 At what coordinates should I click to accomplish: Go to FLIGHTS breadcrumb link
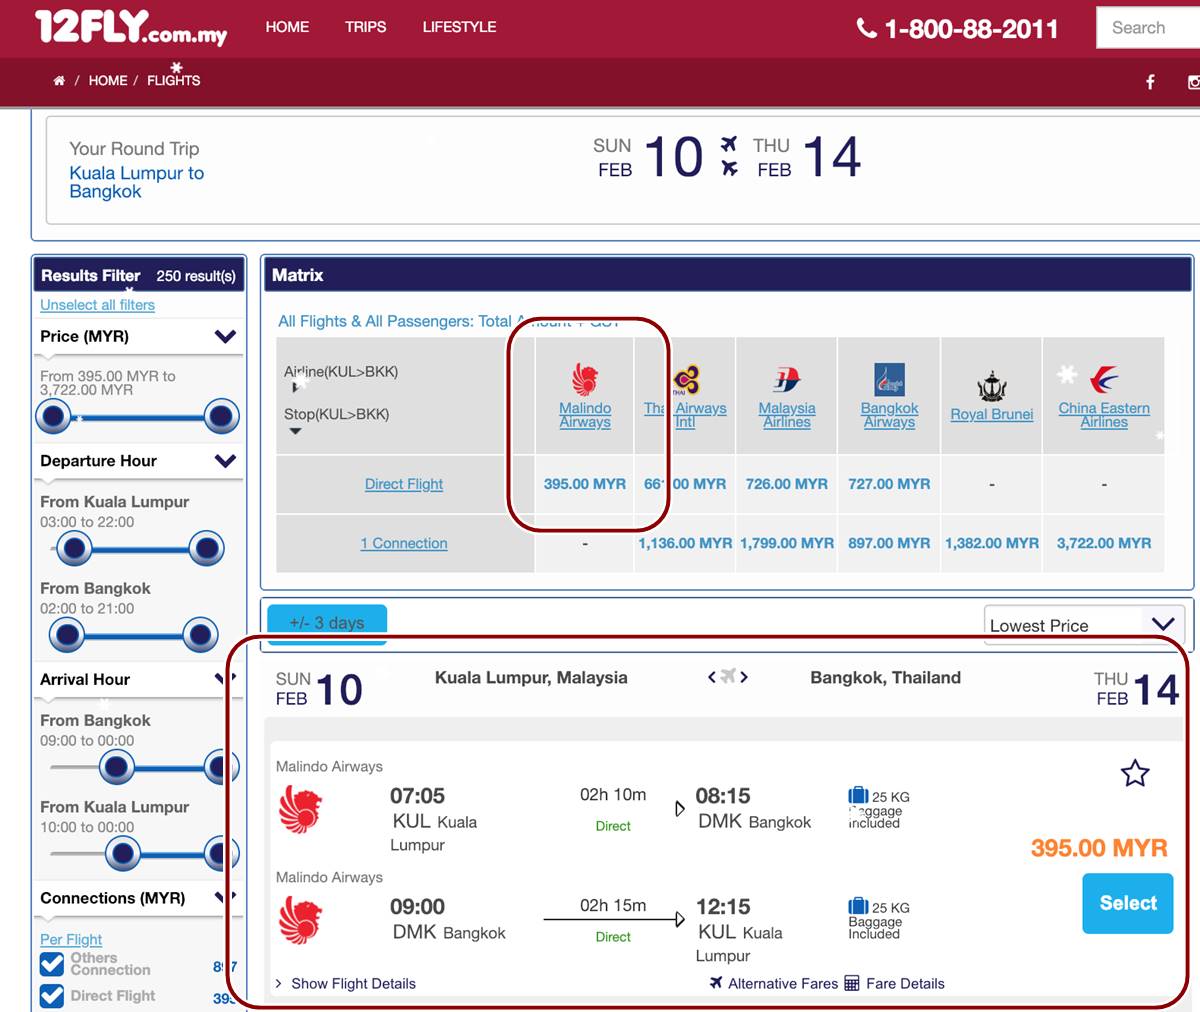click(173, 81)
